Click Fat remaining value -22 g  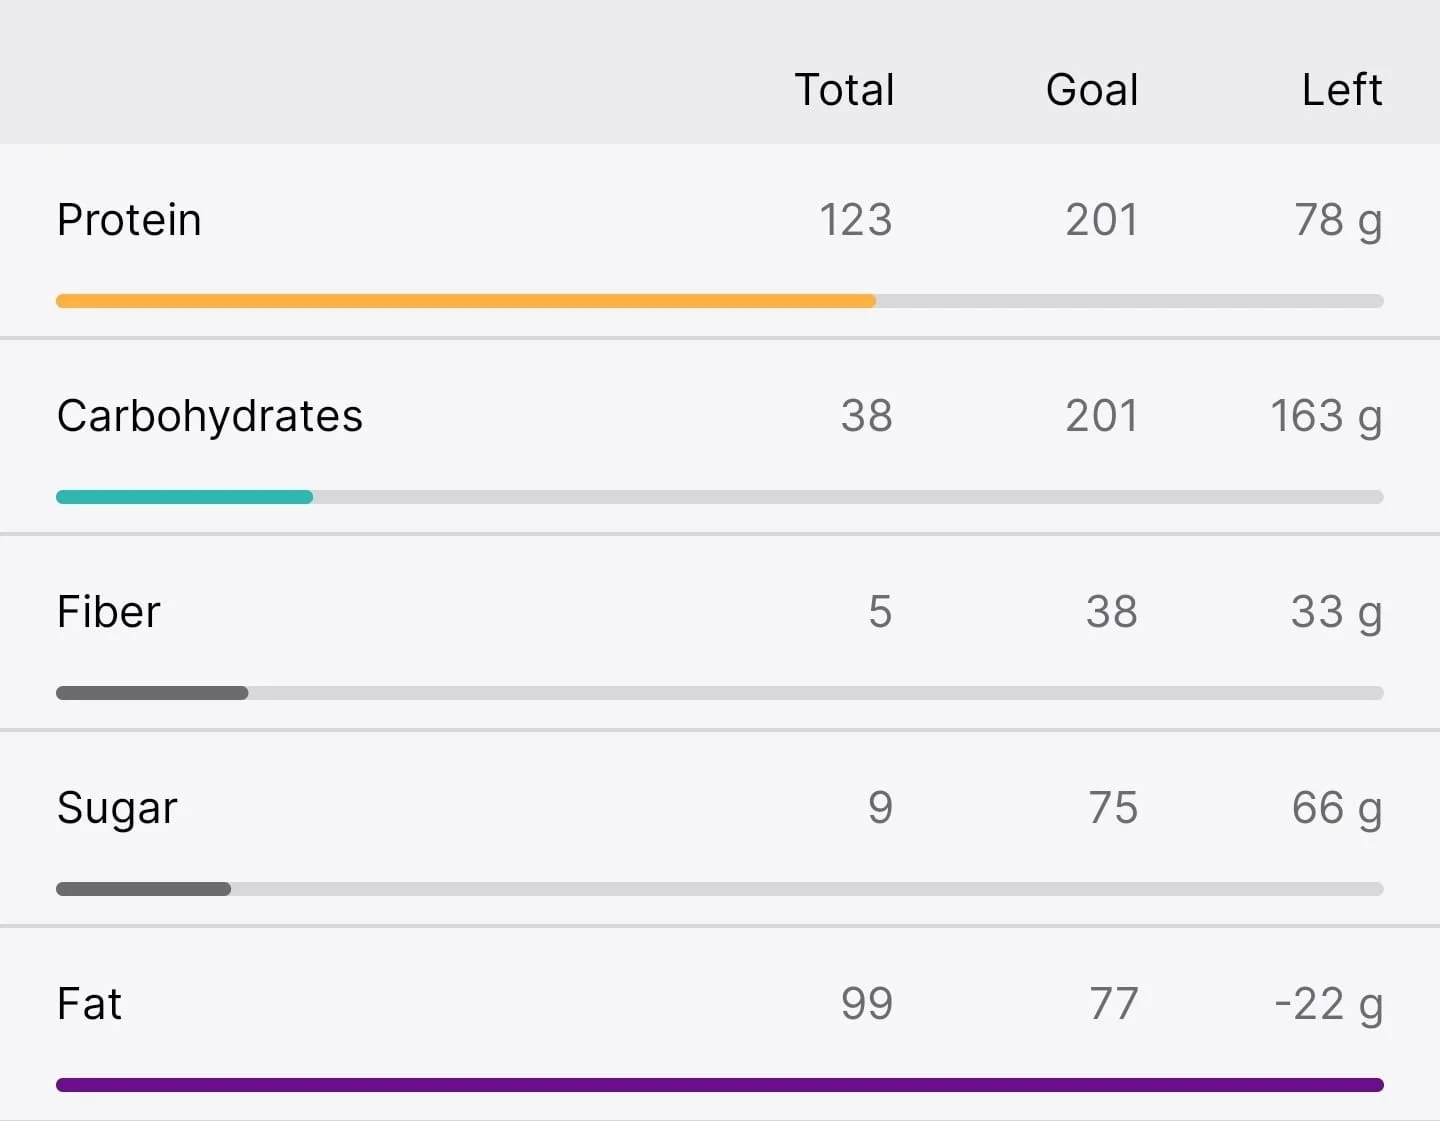pyautogui.click(x=1328, y=1004)
